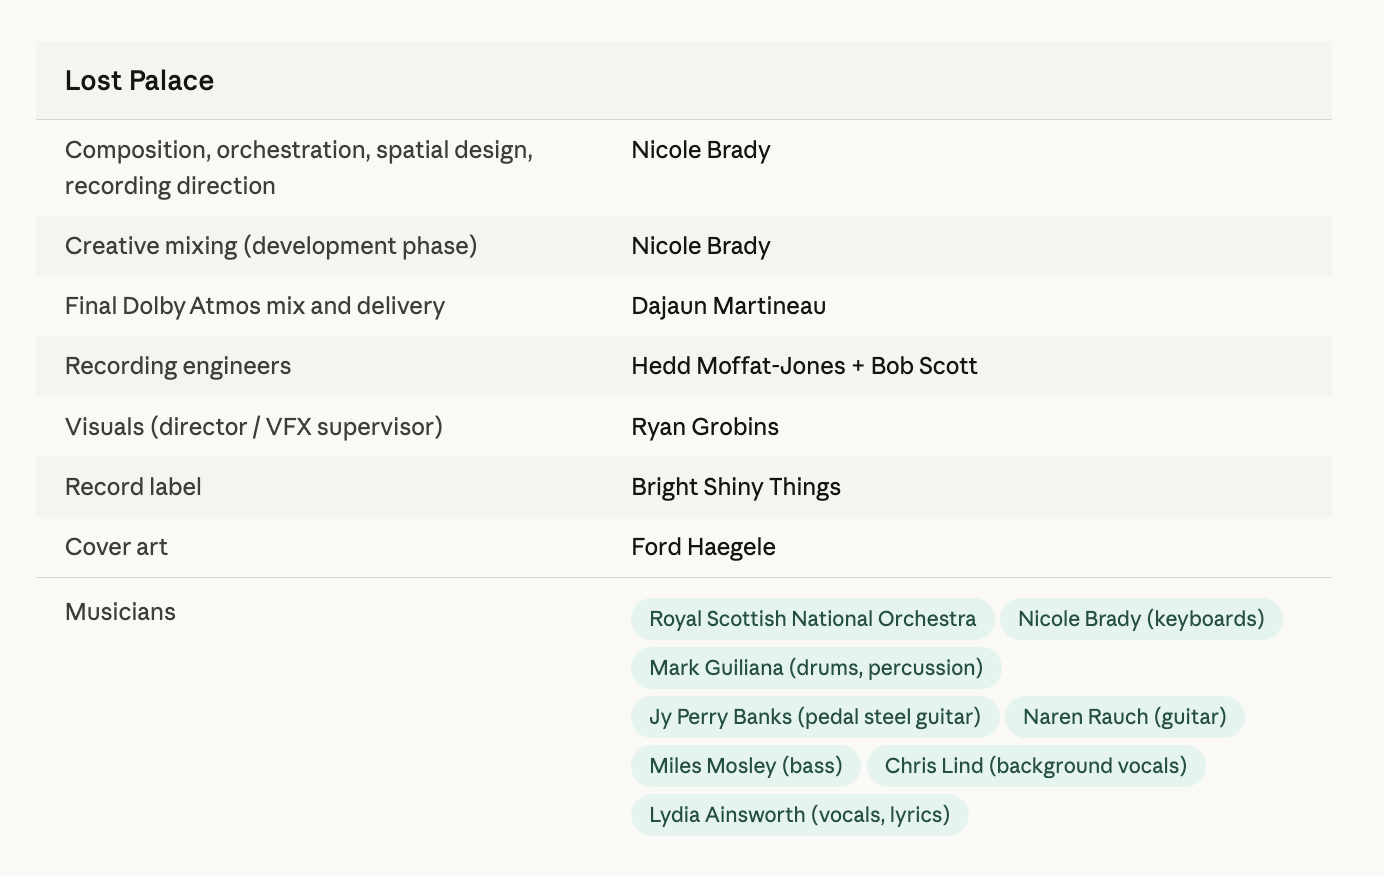Click the Musicians row label
This screenshot has width=1384, height=876.
pyautogui.click(x=120, y=612)
